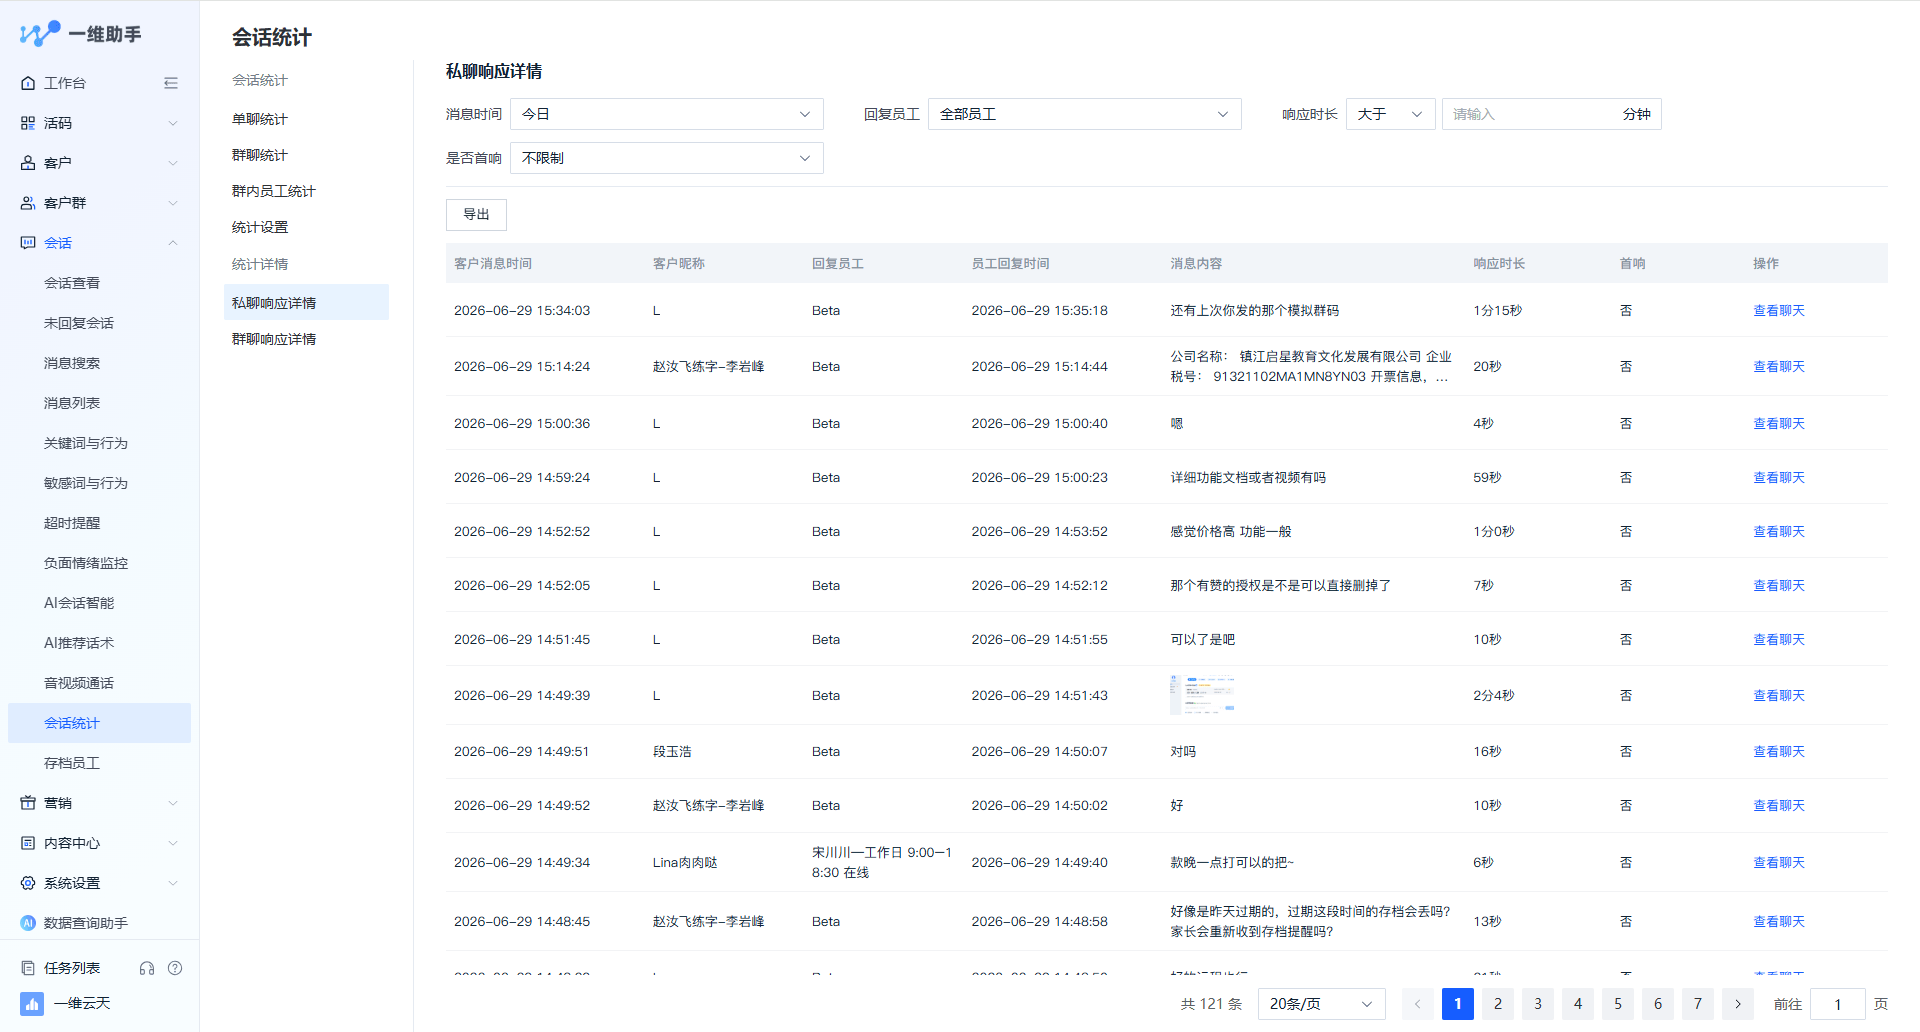Collapse the 会话 menu chevron
Viewport: 1920px width, 1032px height.
tap(172, 243)
